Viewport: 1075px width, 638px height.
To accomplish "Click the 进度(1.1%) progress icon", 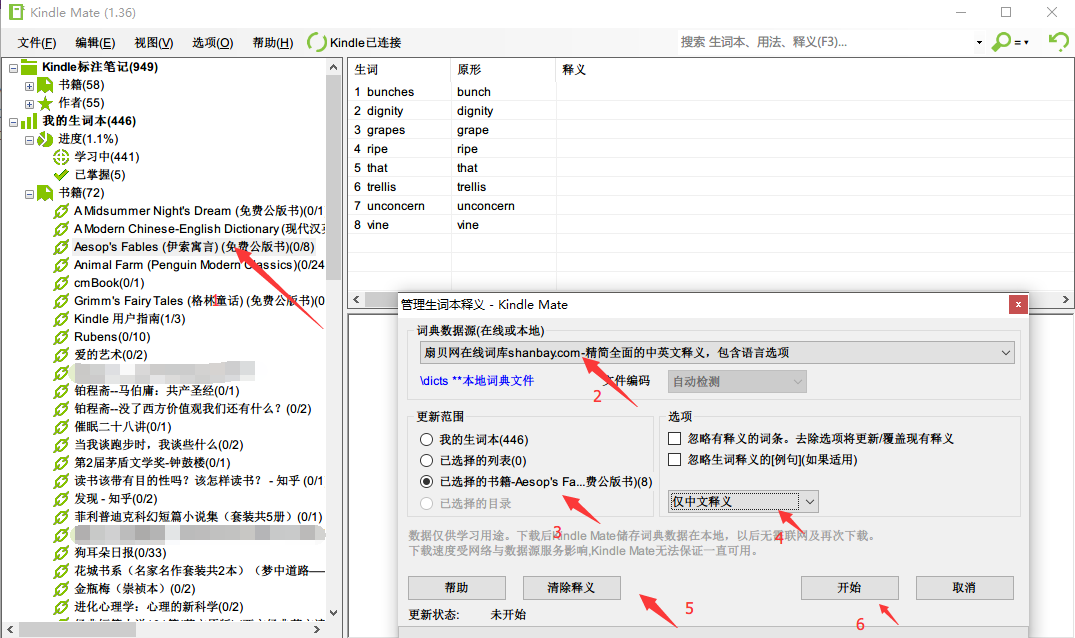I will point(46,139).
